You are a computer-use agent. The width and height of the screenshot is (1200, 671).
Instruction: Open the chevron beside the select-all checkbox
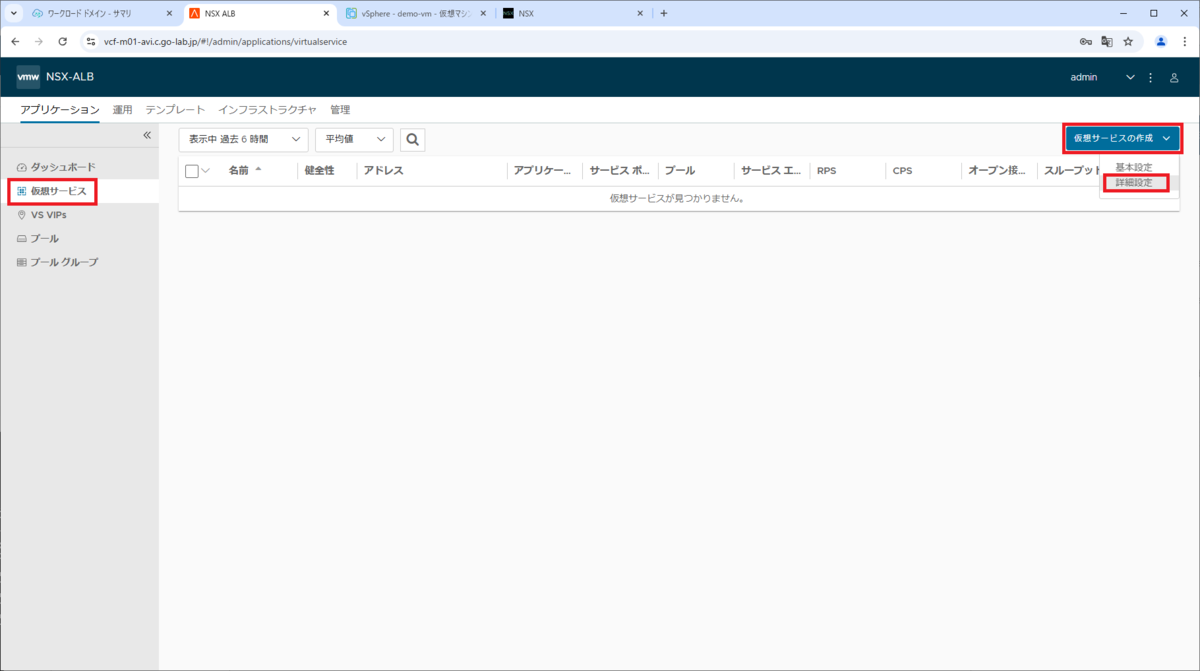(206, 171)
